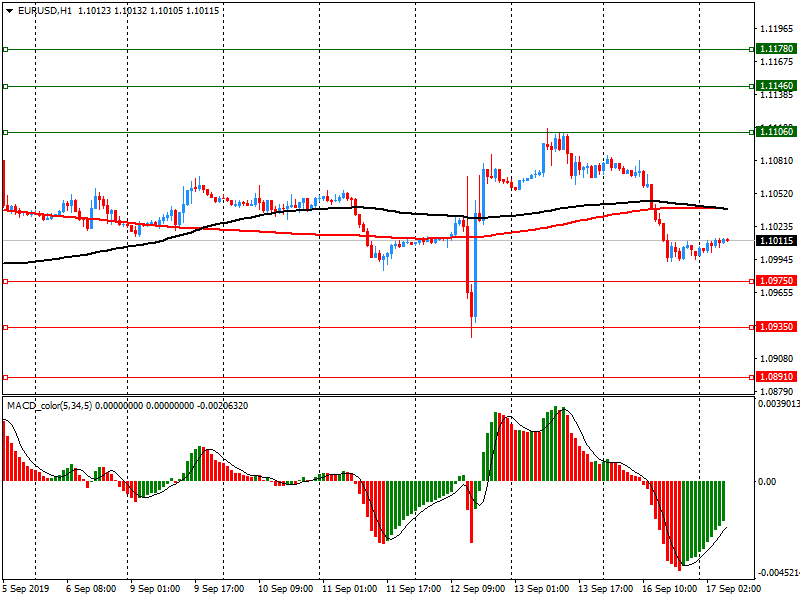
Task: Click the 12 Sep 09:00 time label
Action: [x=478, y=589]
